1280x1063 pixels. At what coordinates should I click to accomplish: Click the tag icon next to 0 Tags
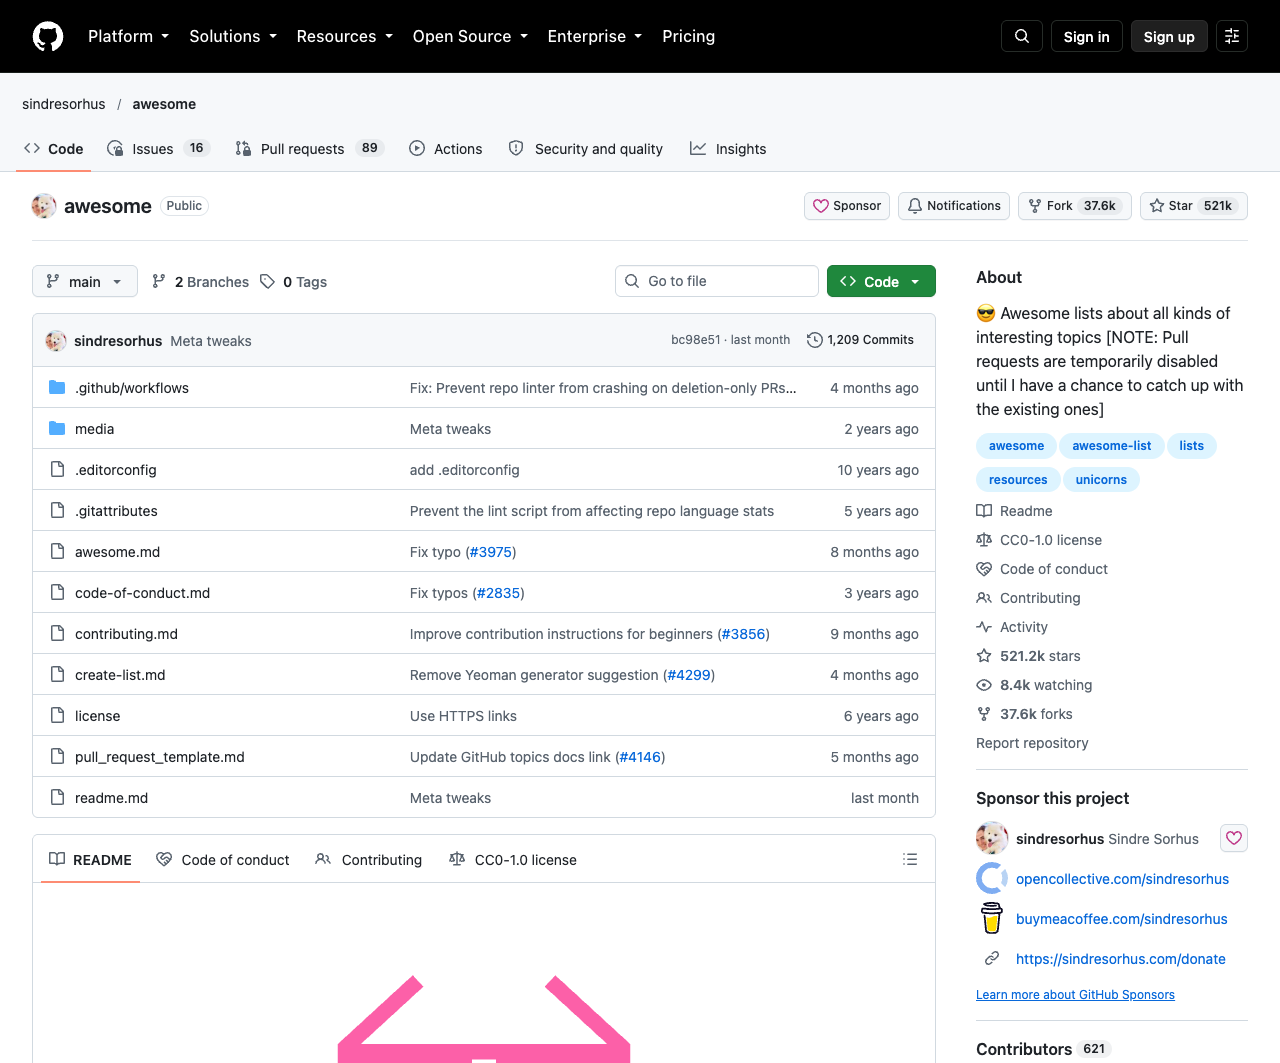267,282
